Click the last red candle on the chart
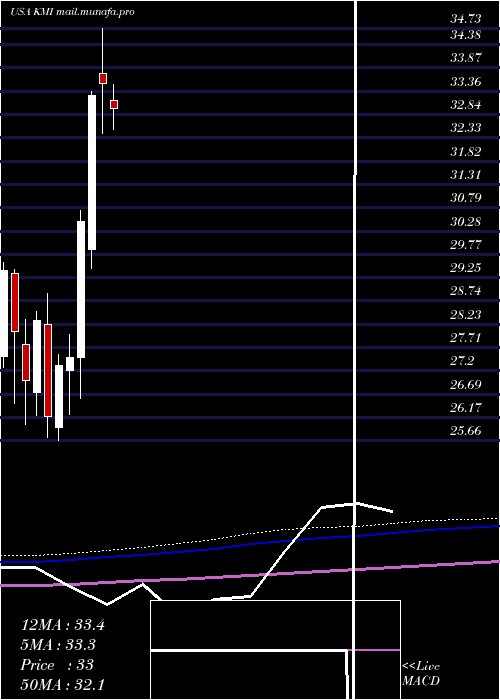This screenshot has width=500, height=700. (114, 104)
